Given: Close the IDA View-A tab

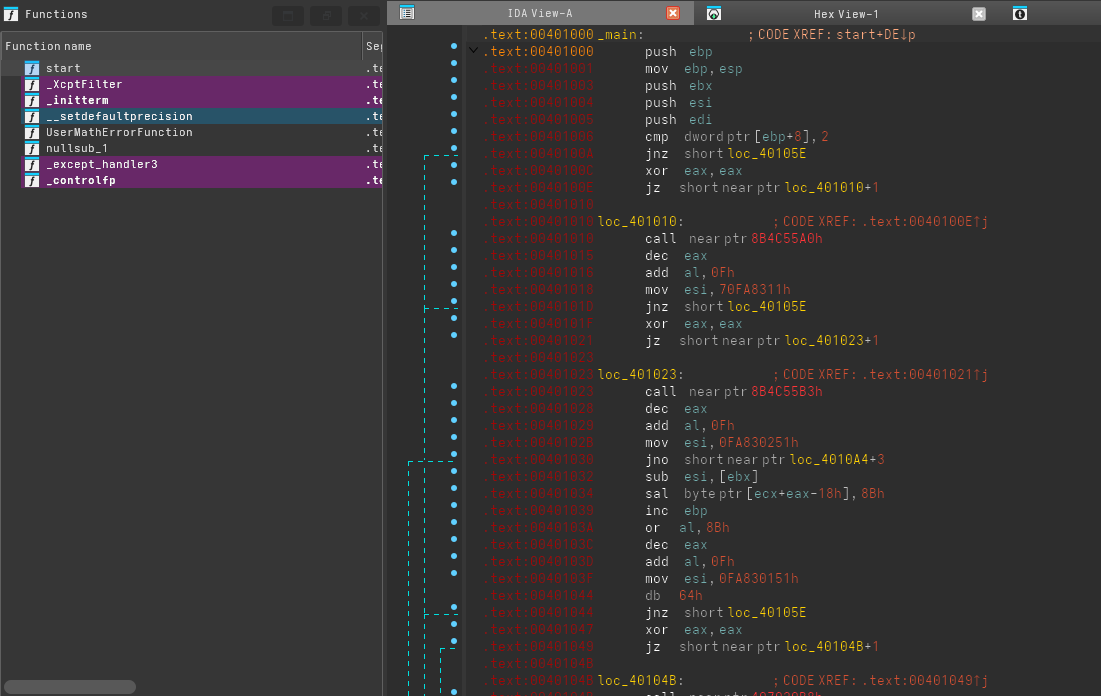Looking at the screenshot, I should (673, 13).
